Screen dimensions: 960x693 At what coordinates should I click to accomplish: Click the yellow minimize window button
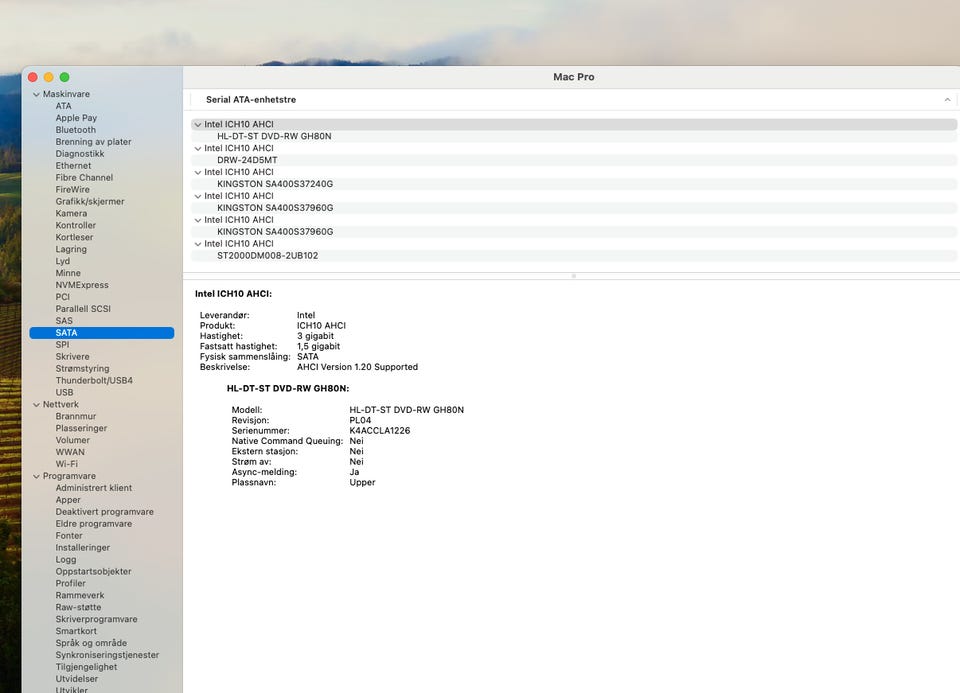(48, 77)
